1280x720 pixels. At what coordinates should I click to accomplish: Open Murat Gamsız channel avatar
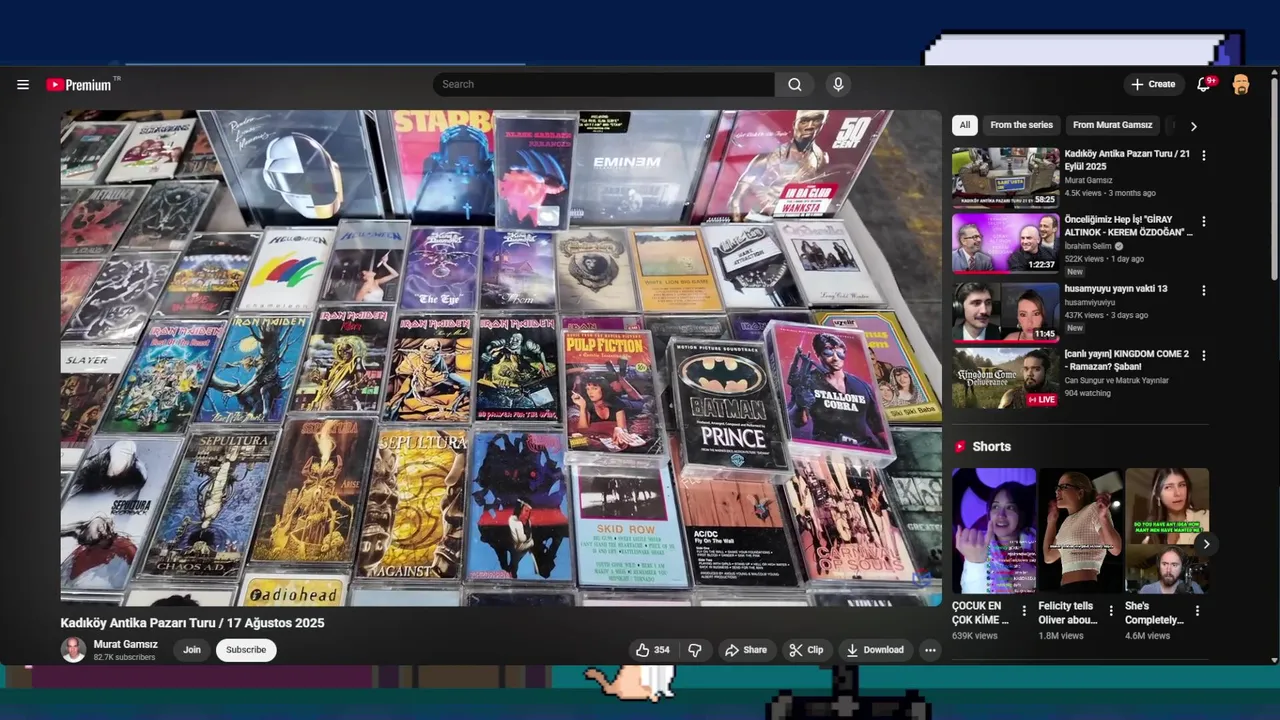point(73,650)
